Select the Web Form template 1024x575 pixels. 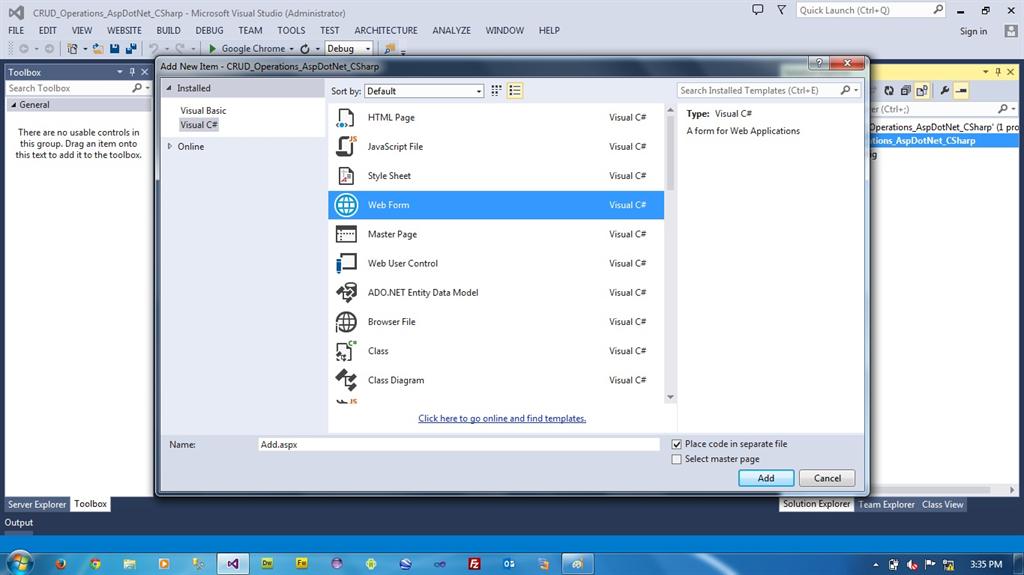(496, 205)
